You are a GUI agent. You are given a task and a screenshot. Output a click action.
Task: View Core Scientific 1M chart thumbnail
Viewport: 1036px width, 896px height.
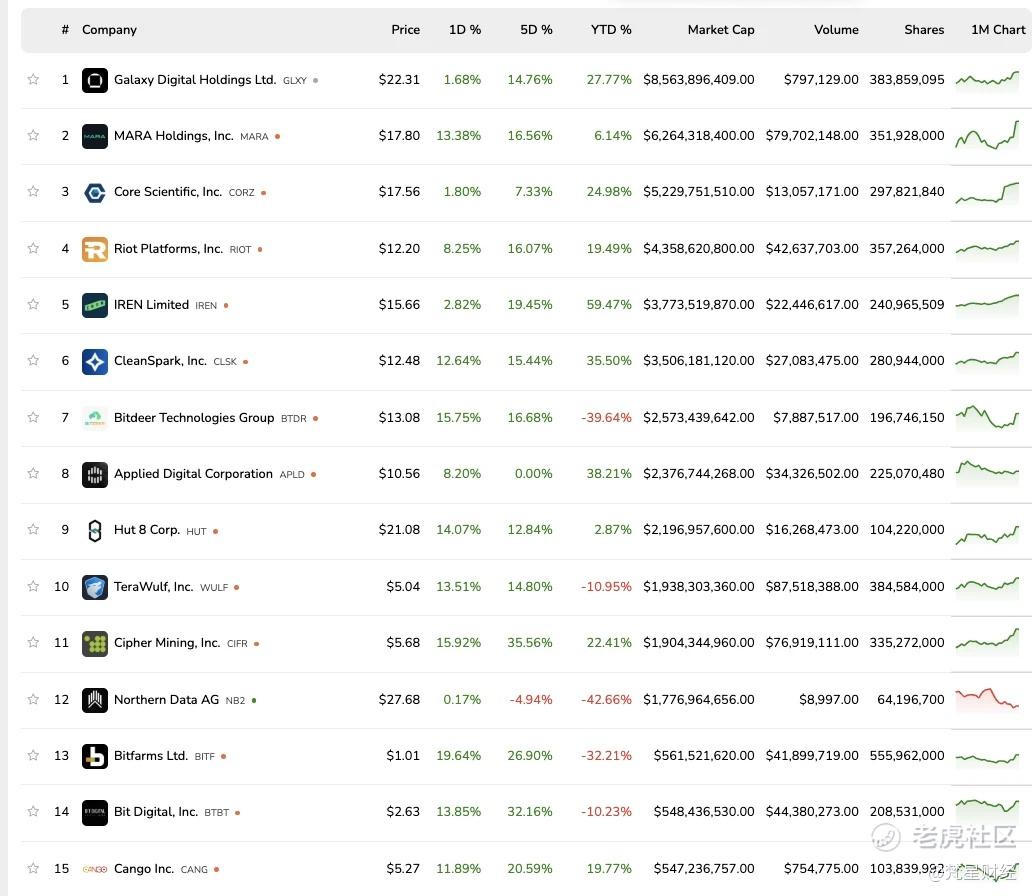point(987,192)
